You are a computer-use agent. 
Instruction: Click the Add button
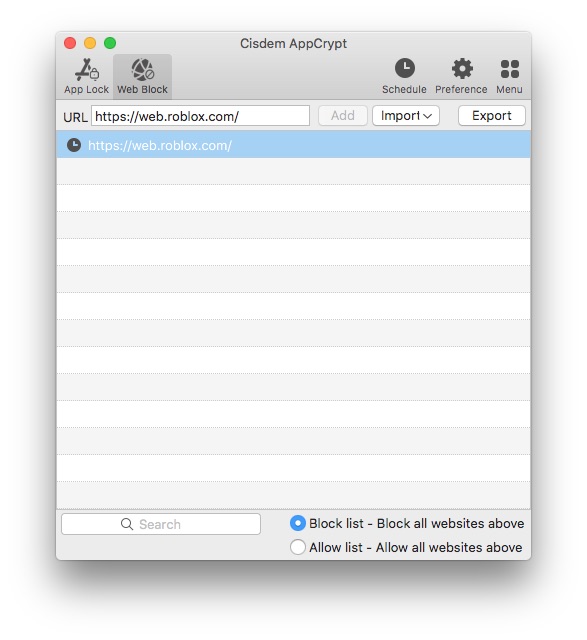tap(342, 116)
